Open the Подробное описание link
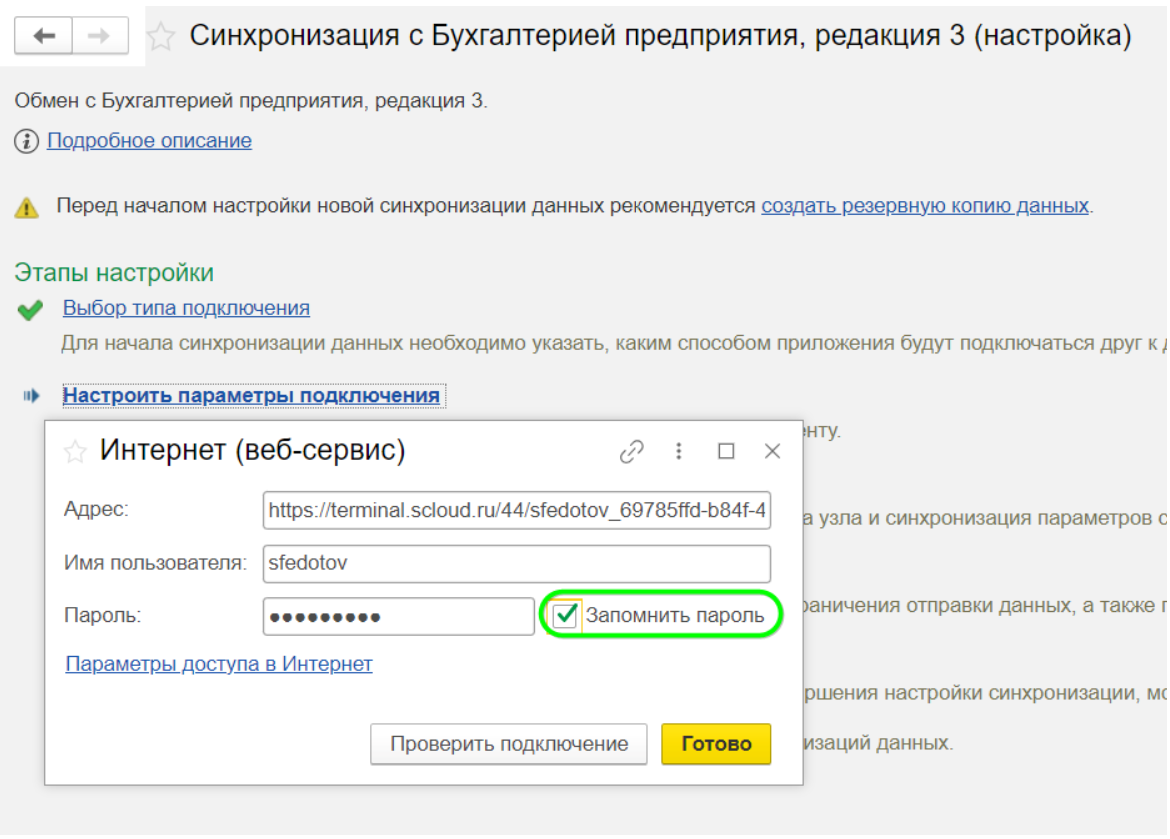Screen dimensions: 1170x839 pyautogui.click(x=149, y=141)
